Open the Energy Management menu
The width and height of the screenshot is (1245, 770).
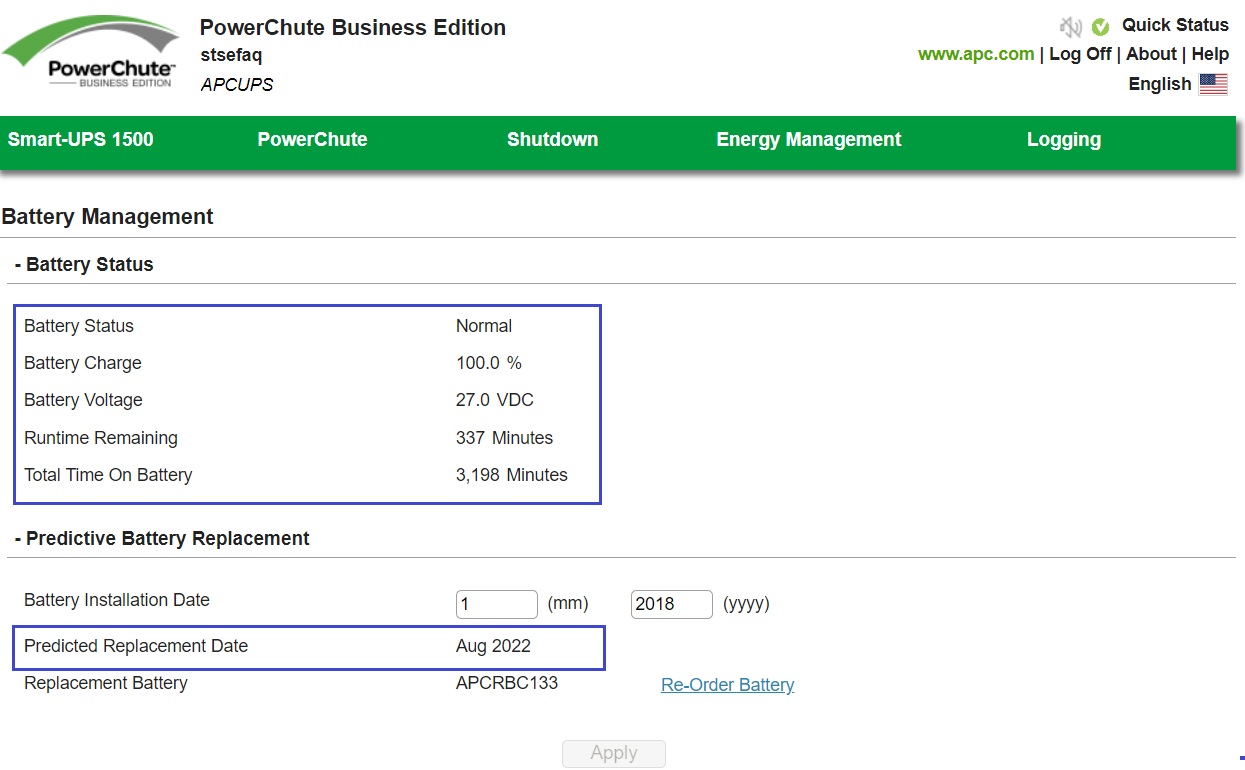pos(809,140)
